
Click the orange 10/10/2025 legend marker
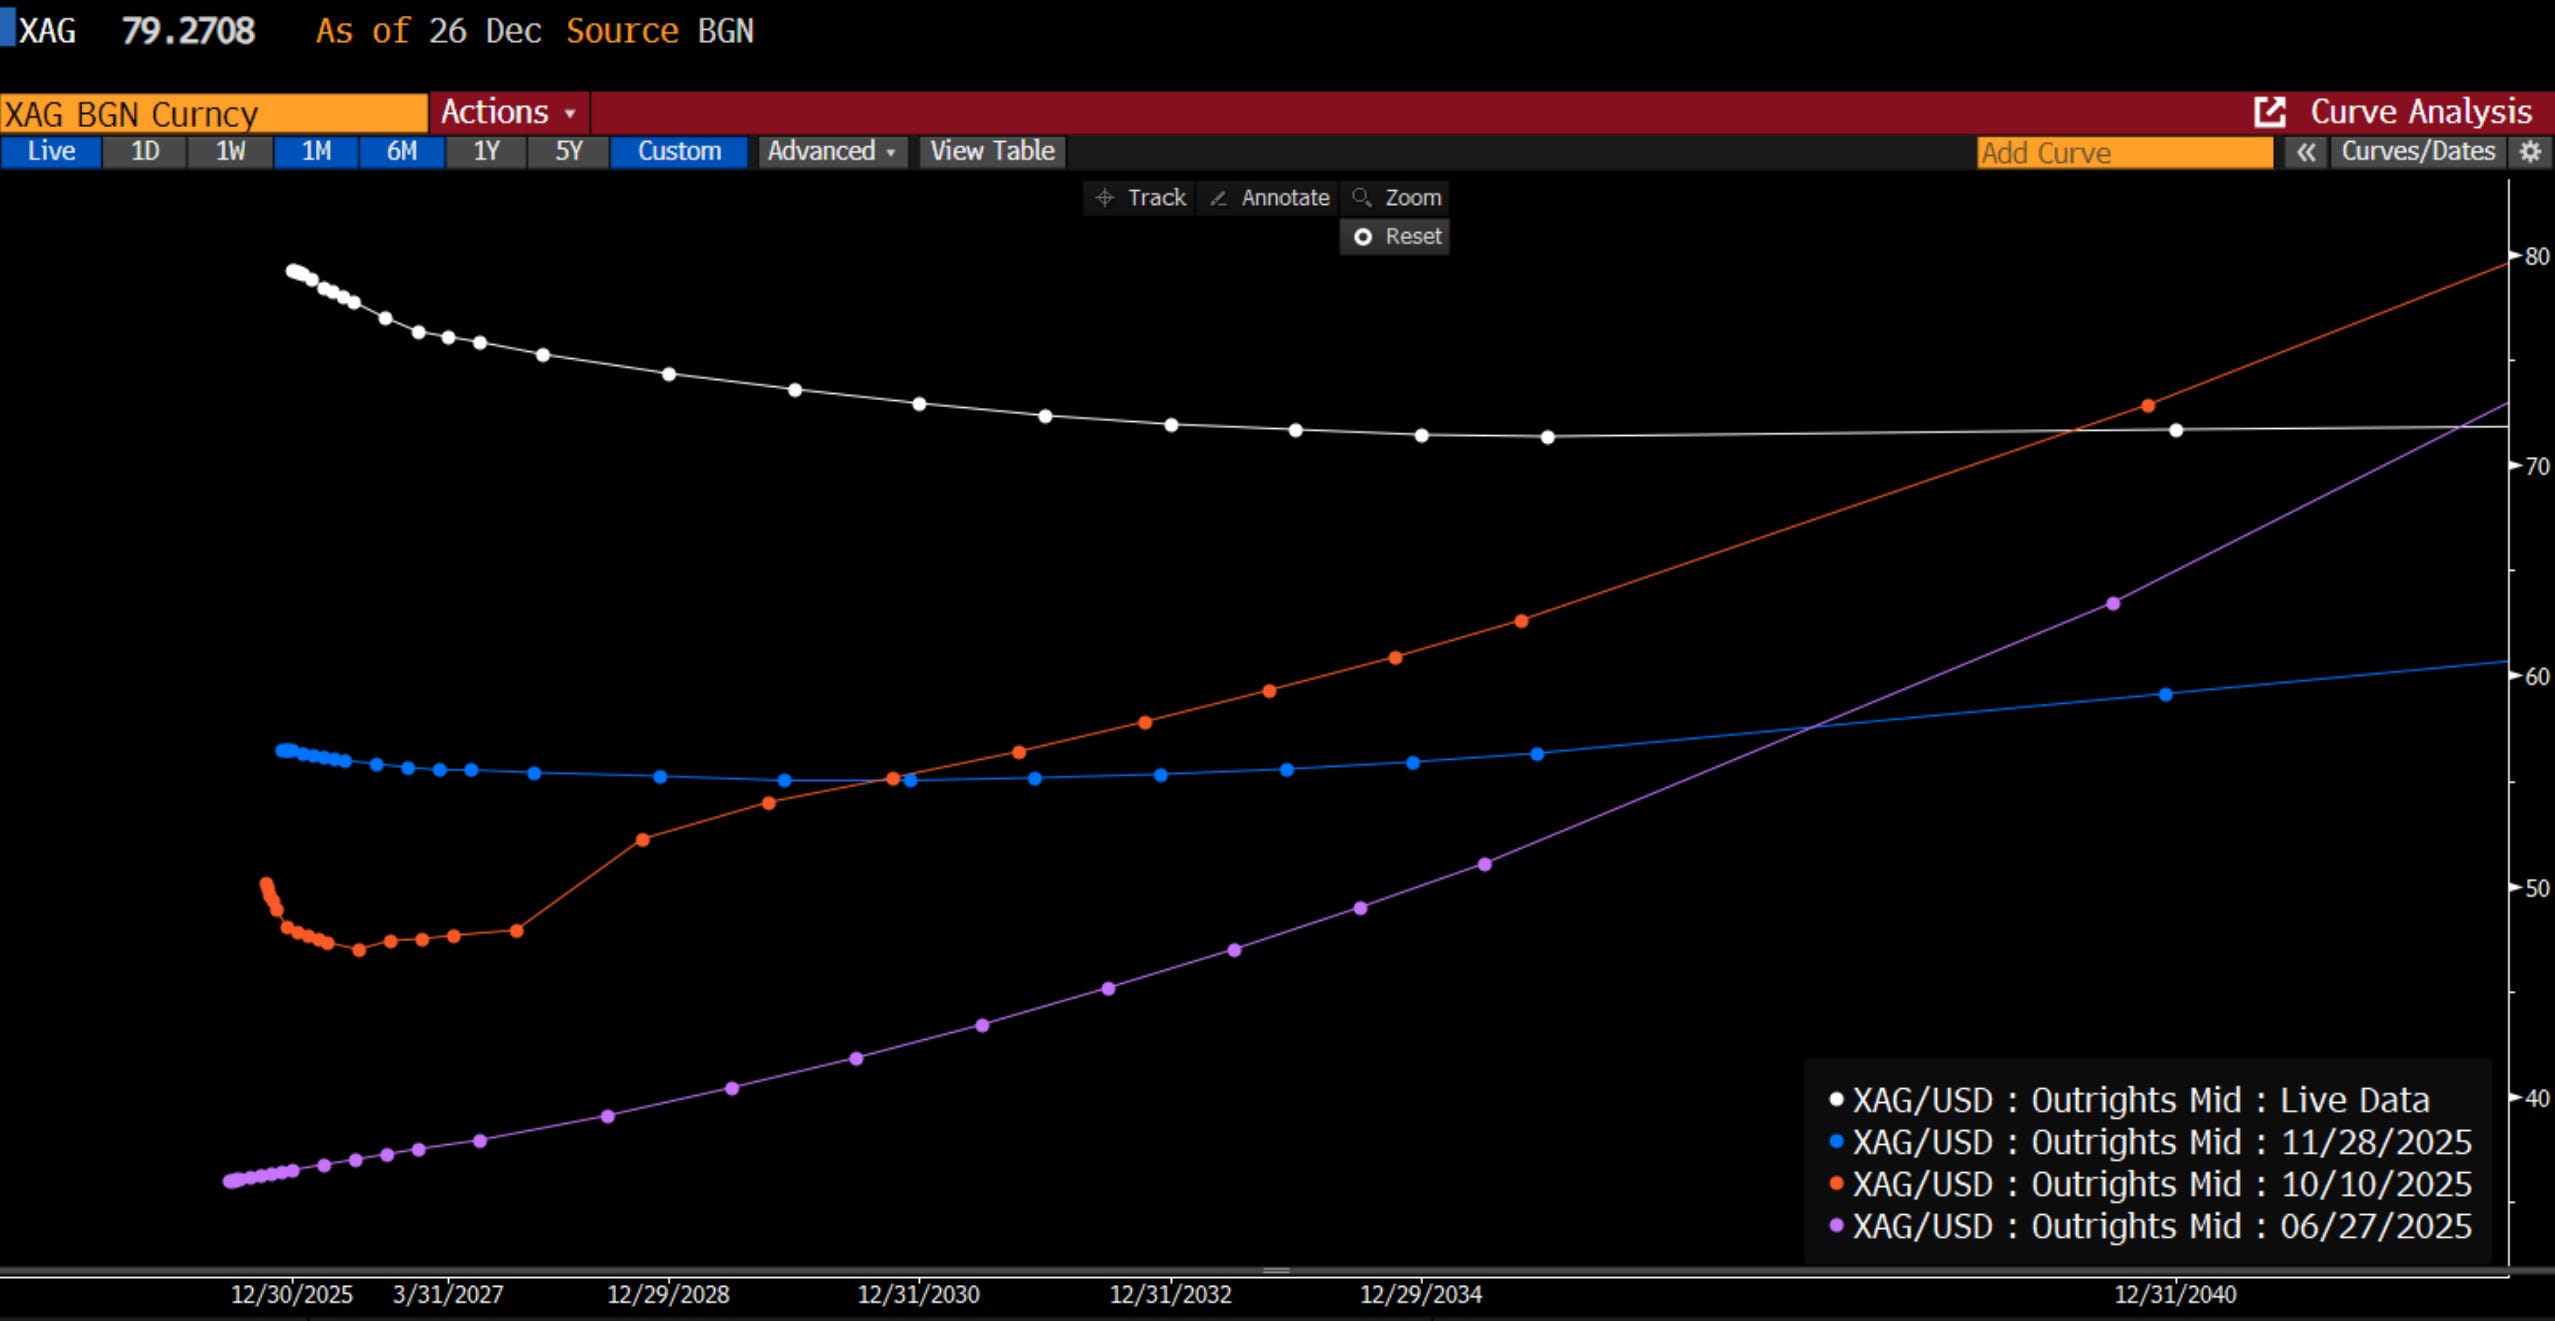coord(1836,1184)
